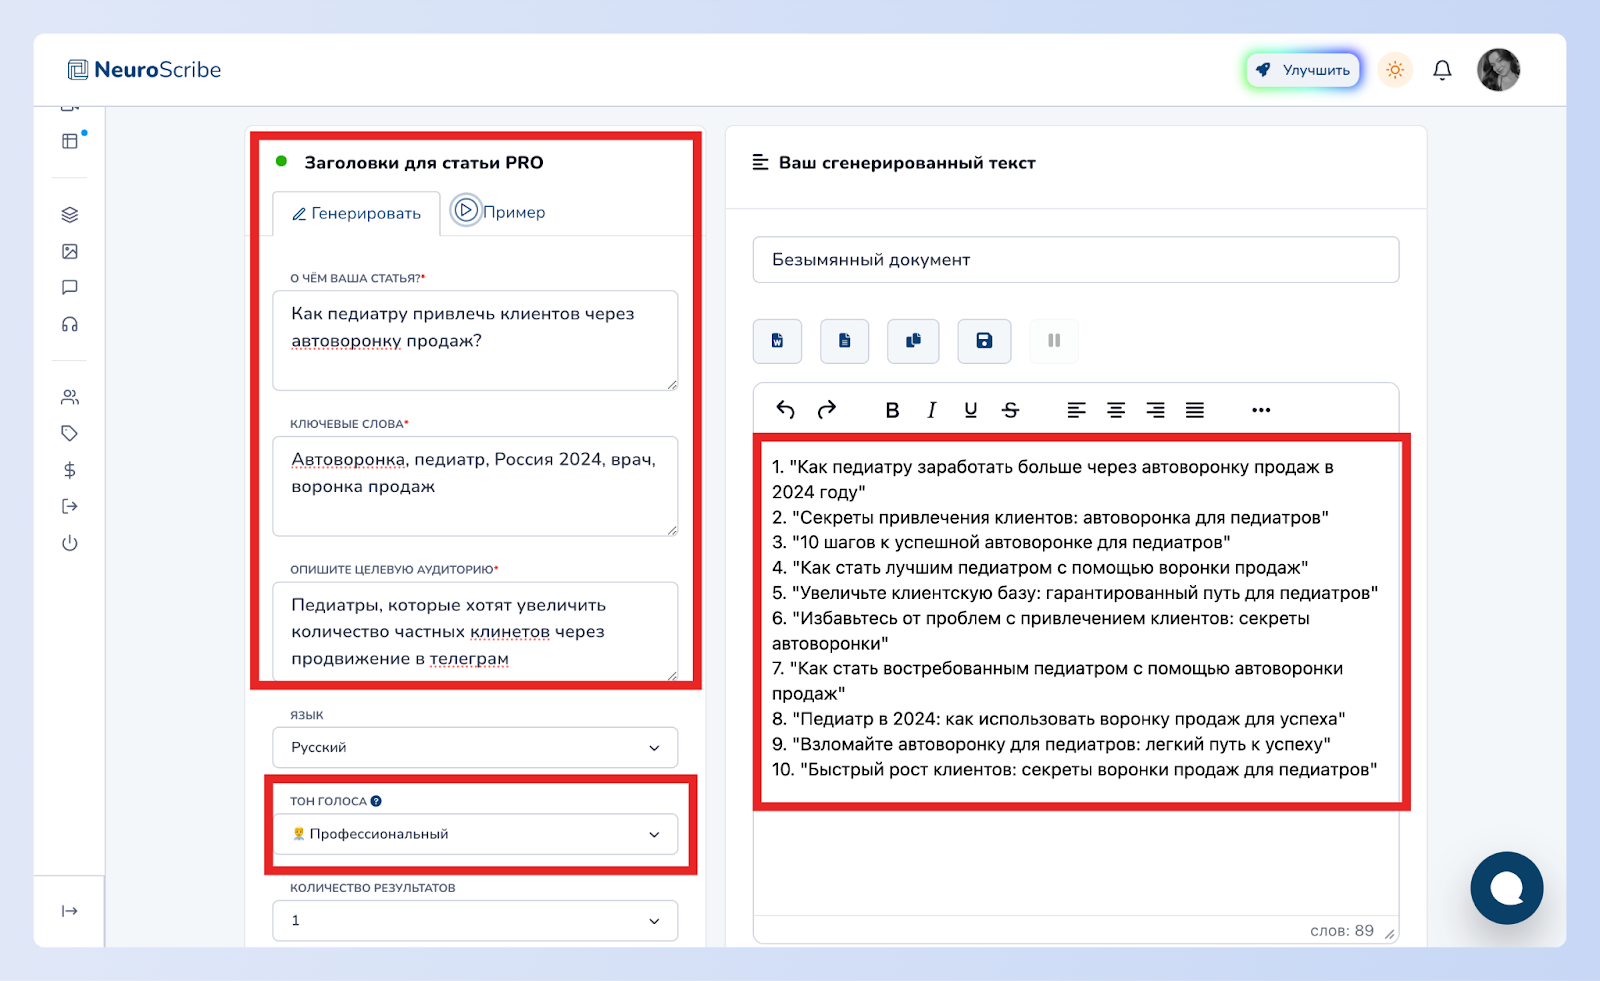The height and width of the screenshot is (981, 1600).
Task: Toggle bold formatting
Action: [893, 410]
